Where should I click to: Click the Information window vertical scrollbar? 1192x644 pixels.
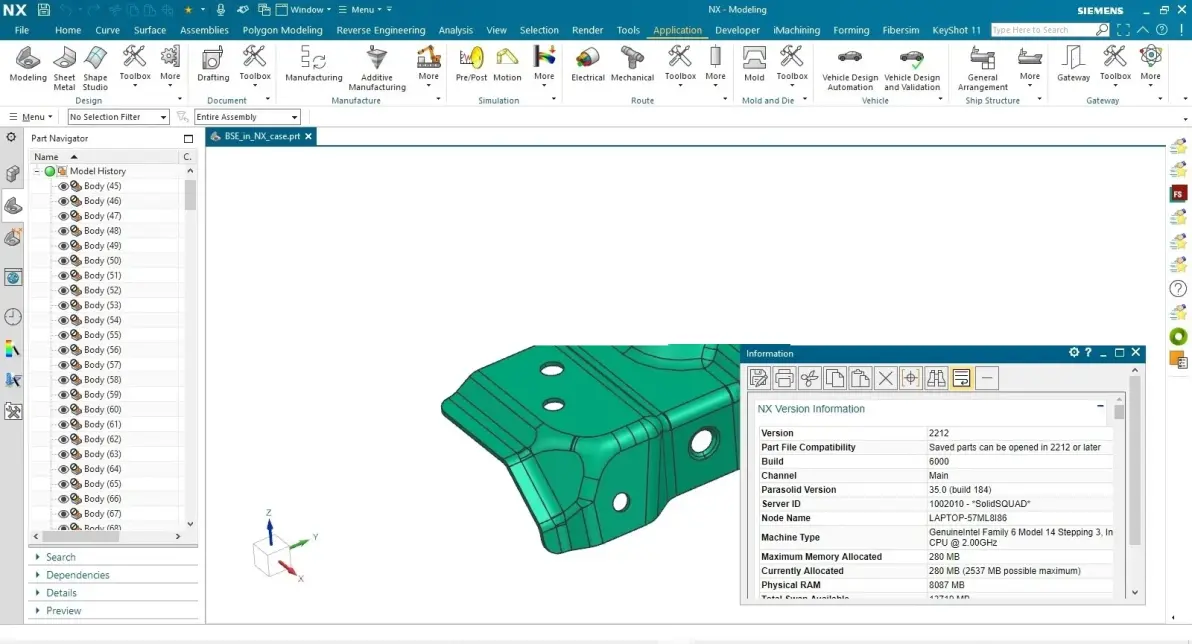tap(1134, 461)
